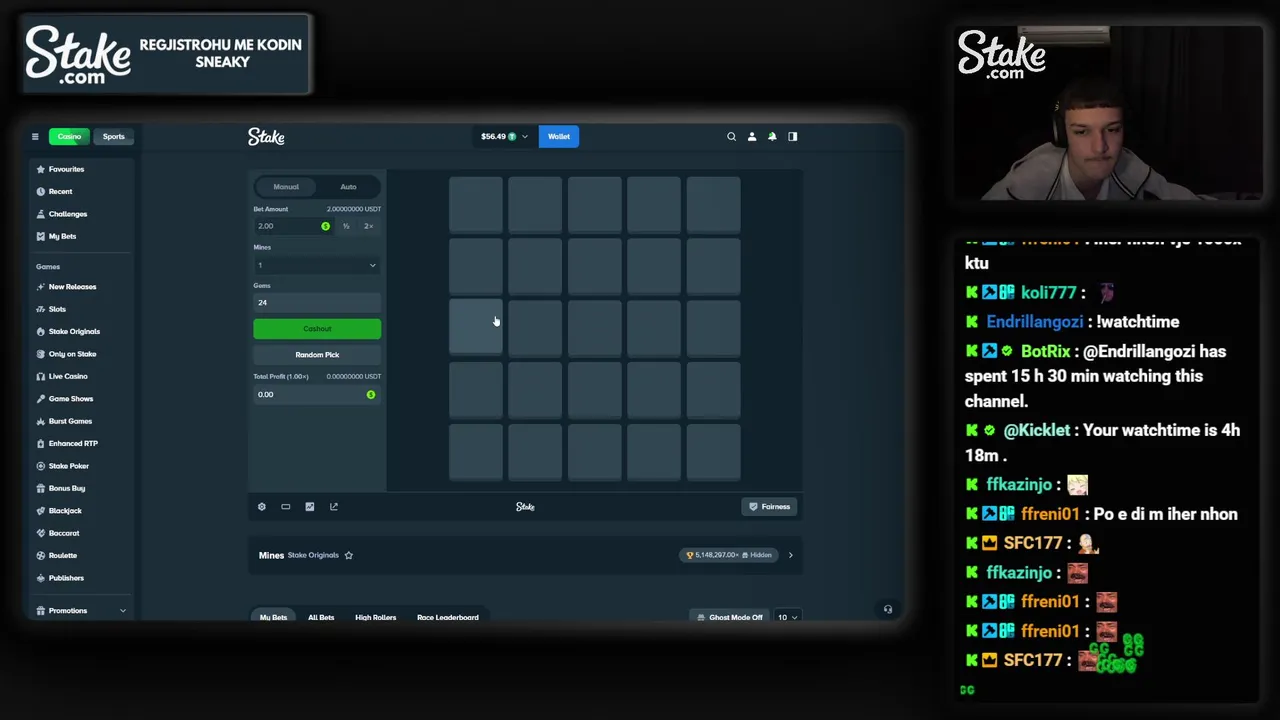Click the Gems field showing 24
Viewport: 1280px width, 720px height.
[x=317, y=303]
